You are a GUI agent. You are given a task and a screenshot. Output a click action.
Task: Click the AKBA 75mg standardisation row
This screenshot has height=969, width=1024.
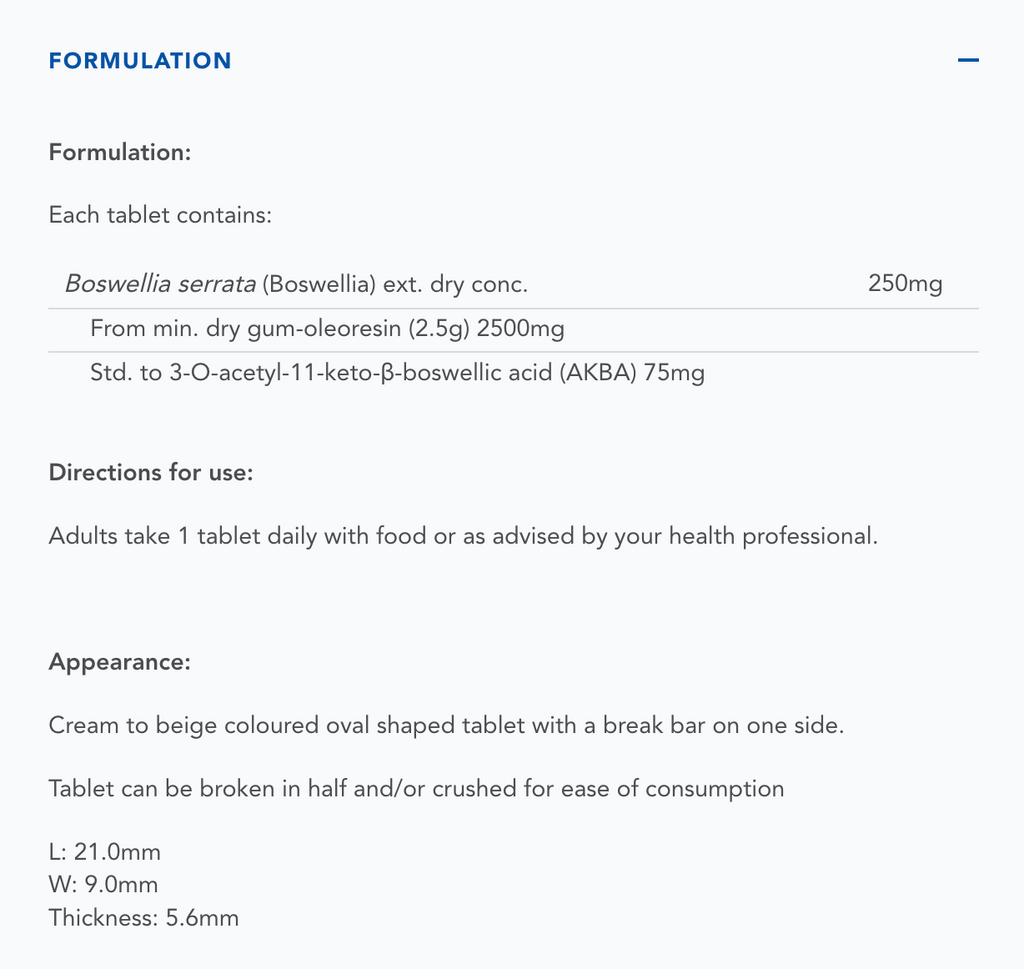tap(397, 373)
